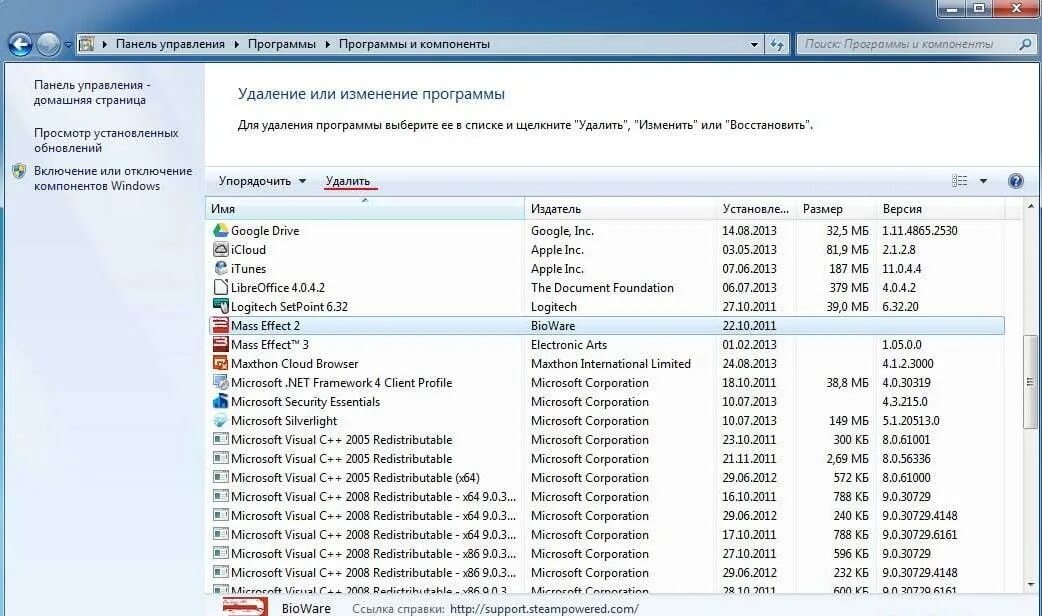Open Панель управления - домашняя страница link
Viewport: 1042px width, 616px height.
[x=92, y=92]
